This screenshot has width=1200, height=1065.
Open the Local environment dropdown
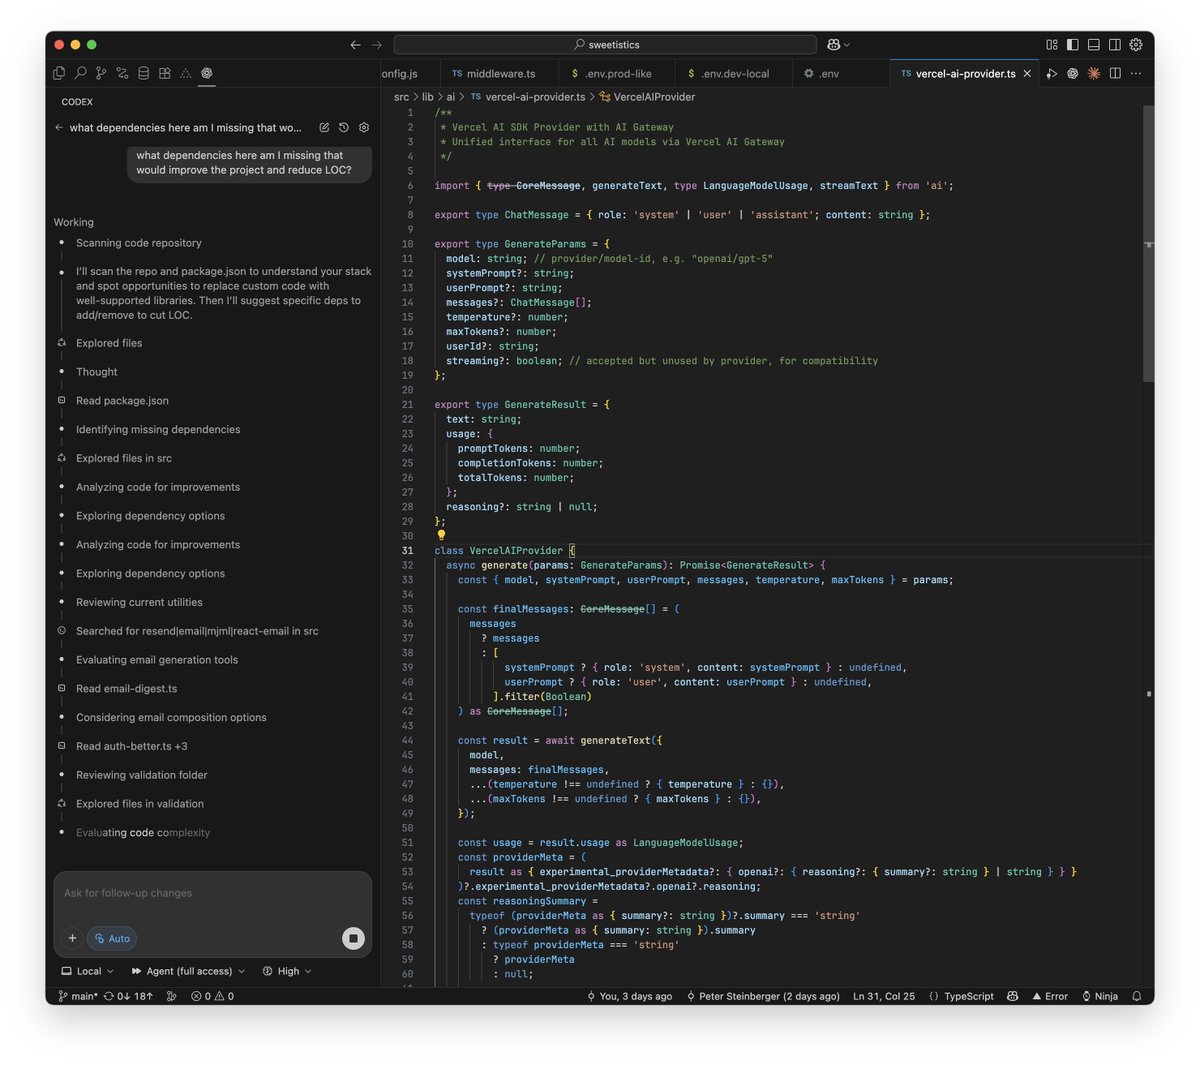click(x=88, y=971)
